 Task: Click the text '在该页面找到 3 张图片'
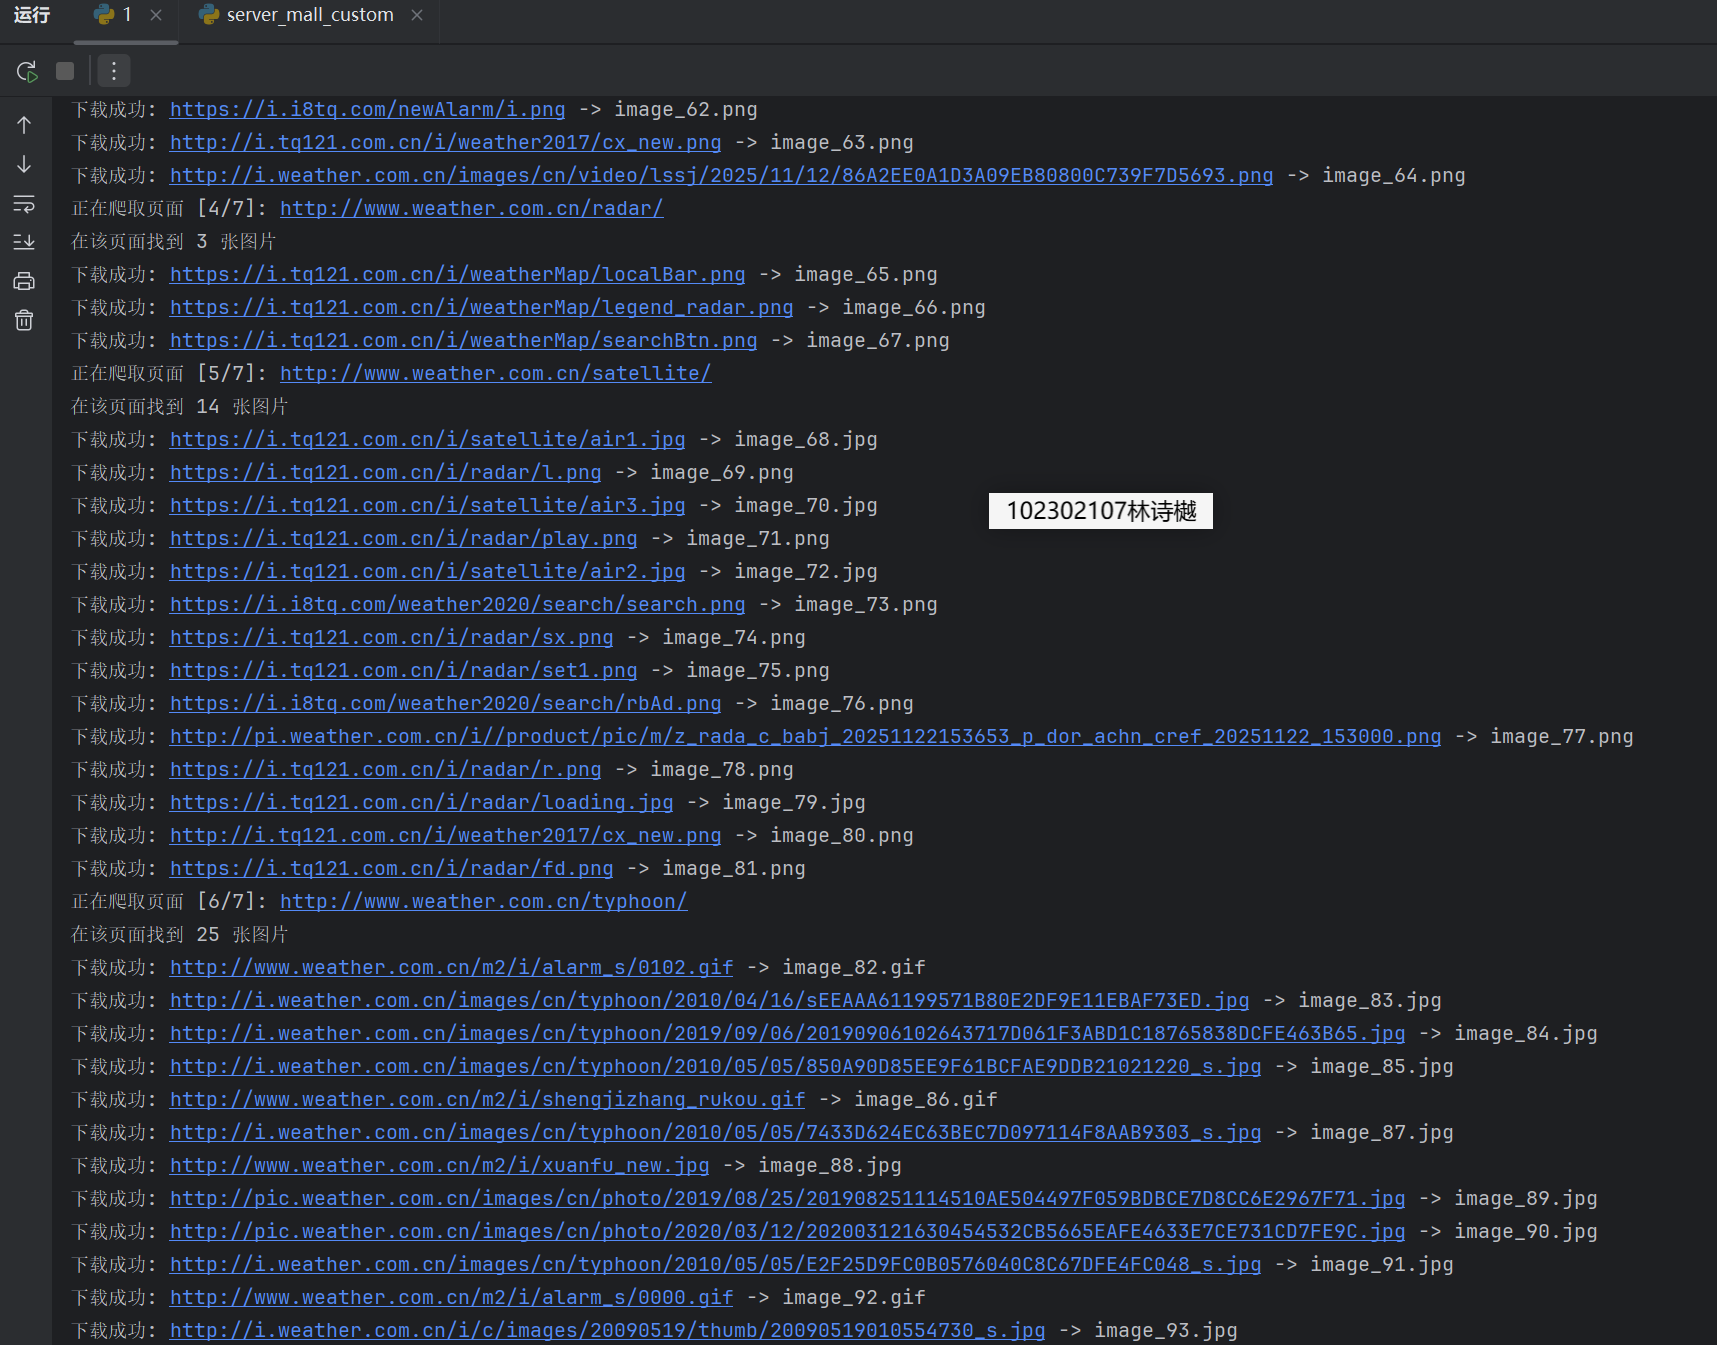tap(173, 241)
